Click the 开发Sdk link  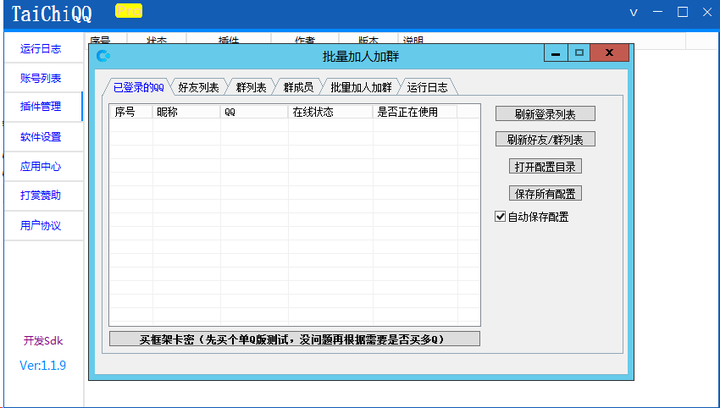[x=43, y=341]
